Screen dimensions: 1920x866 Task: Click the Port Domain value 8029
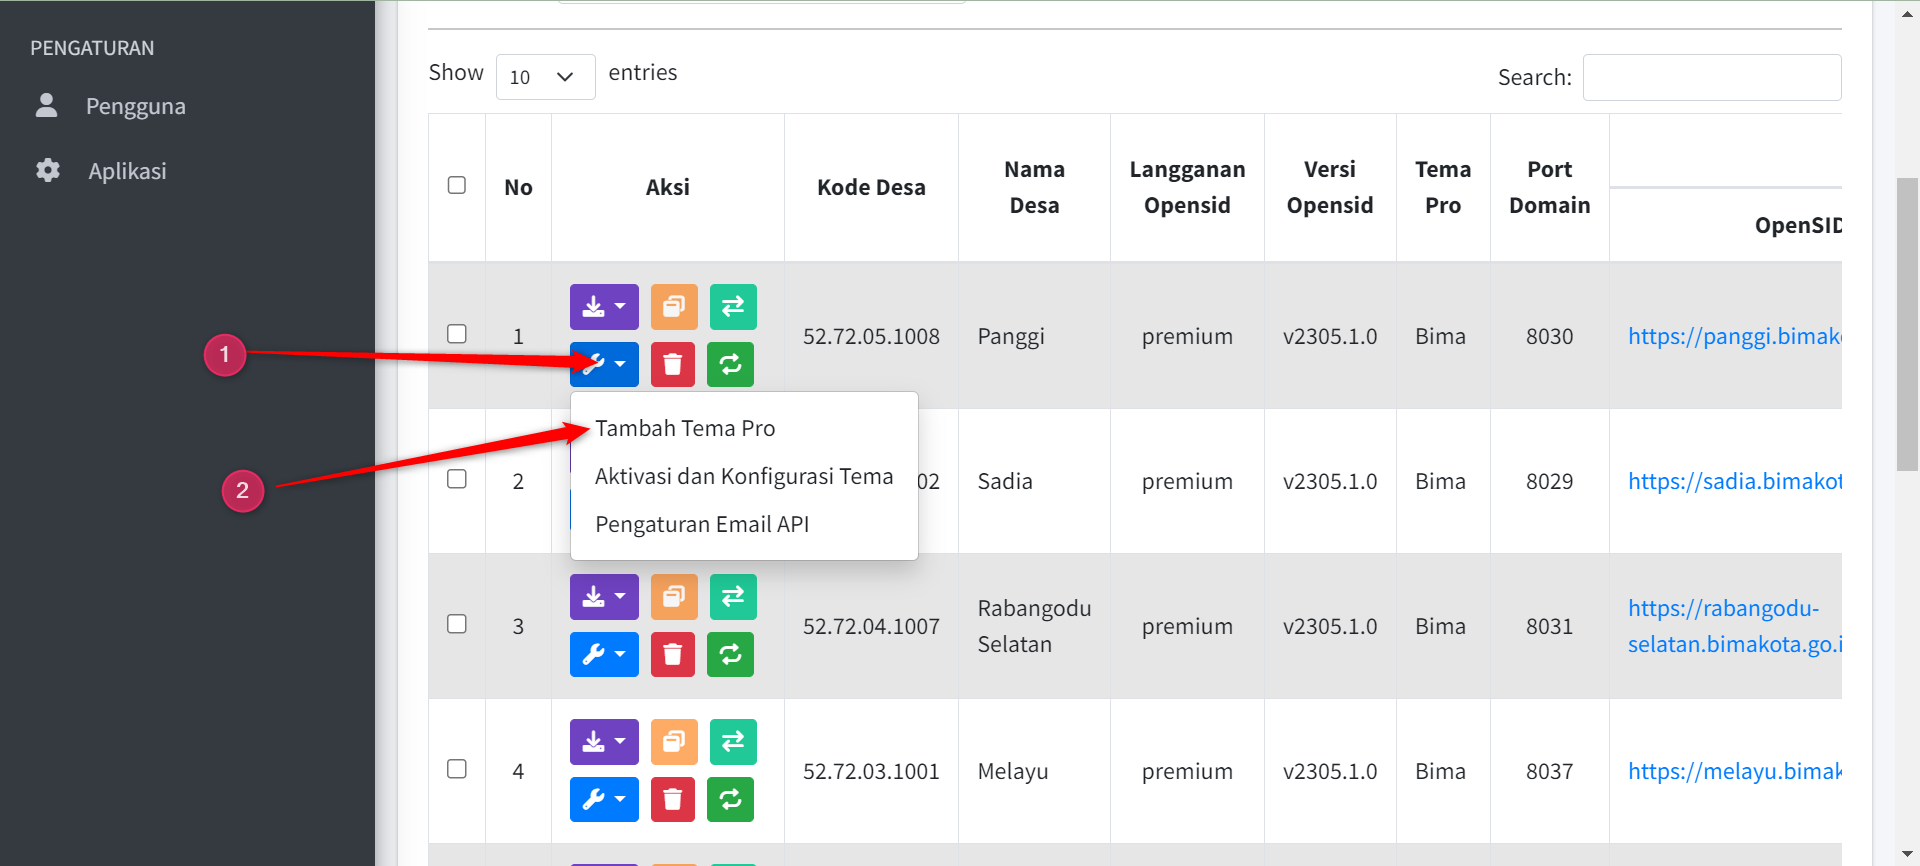tap(1549, 481)
